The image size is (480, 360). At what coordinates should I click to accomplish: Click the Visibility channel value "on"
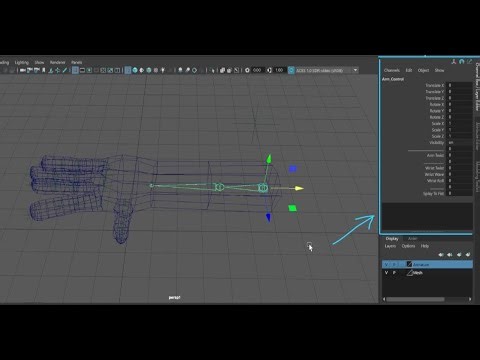(459, 142)
